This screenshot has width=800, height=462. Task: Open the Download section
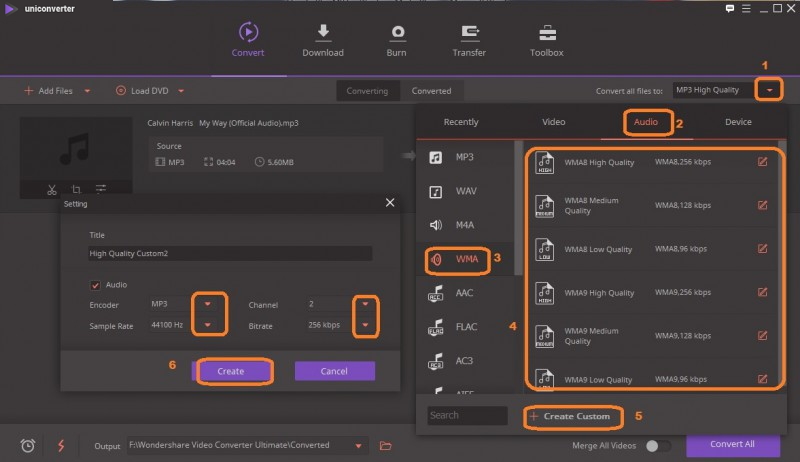tap(323, 40)
